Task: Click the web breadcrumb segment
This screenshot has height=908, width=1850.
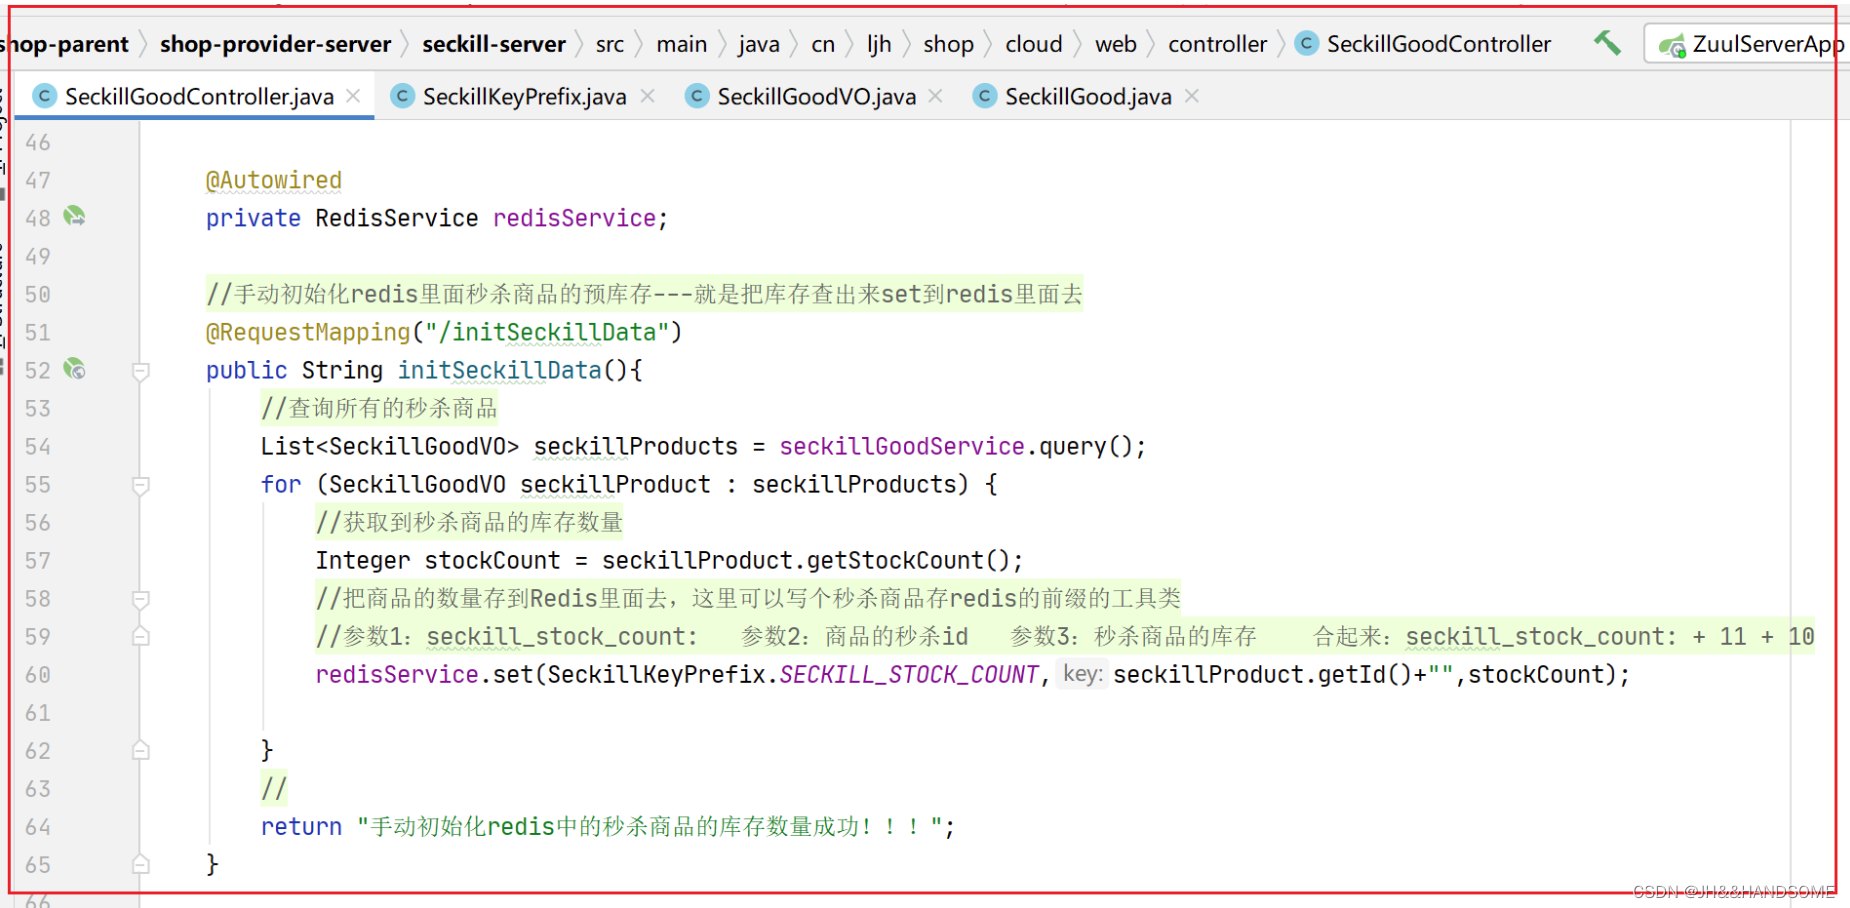Action: pos(1116,44)
